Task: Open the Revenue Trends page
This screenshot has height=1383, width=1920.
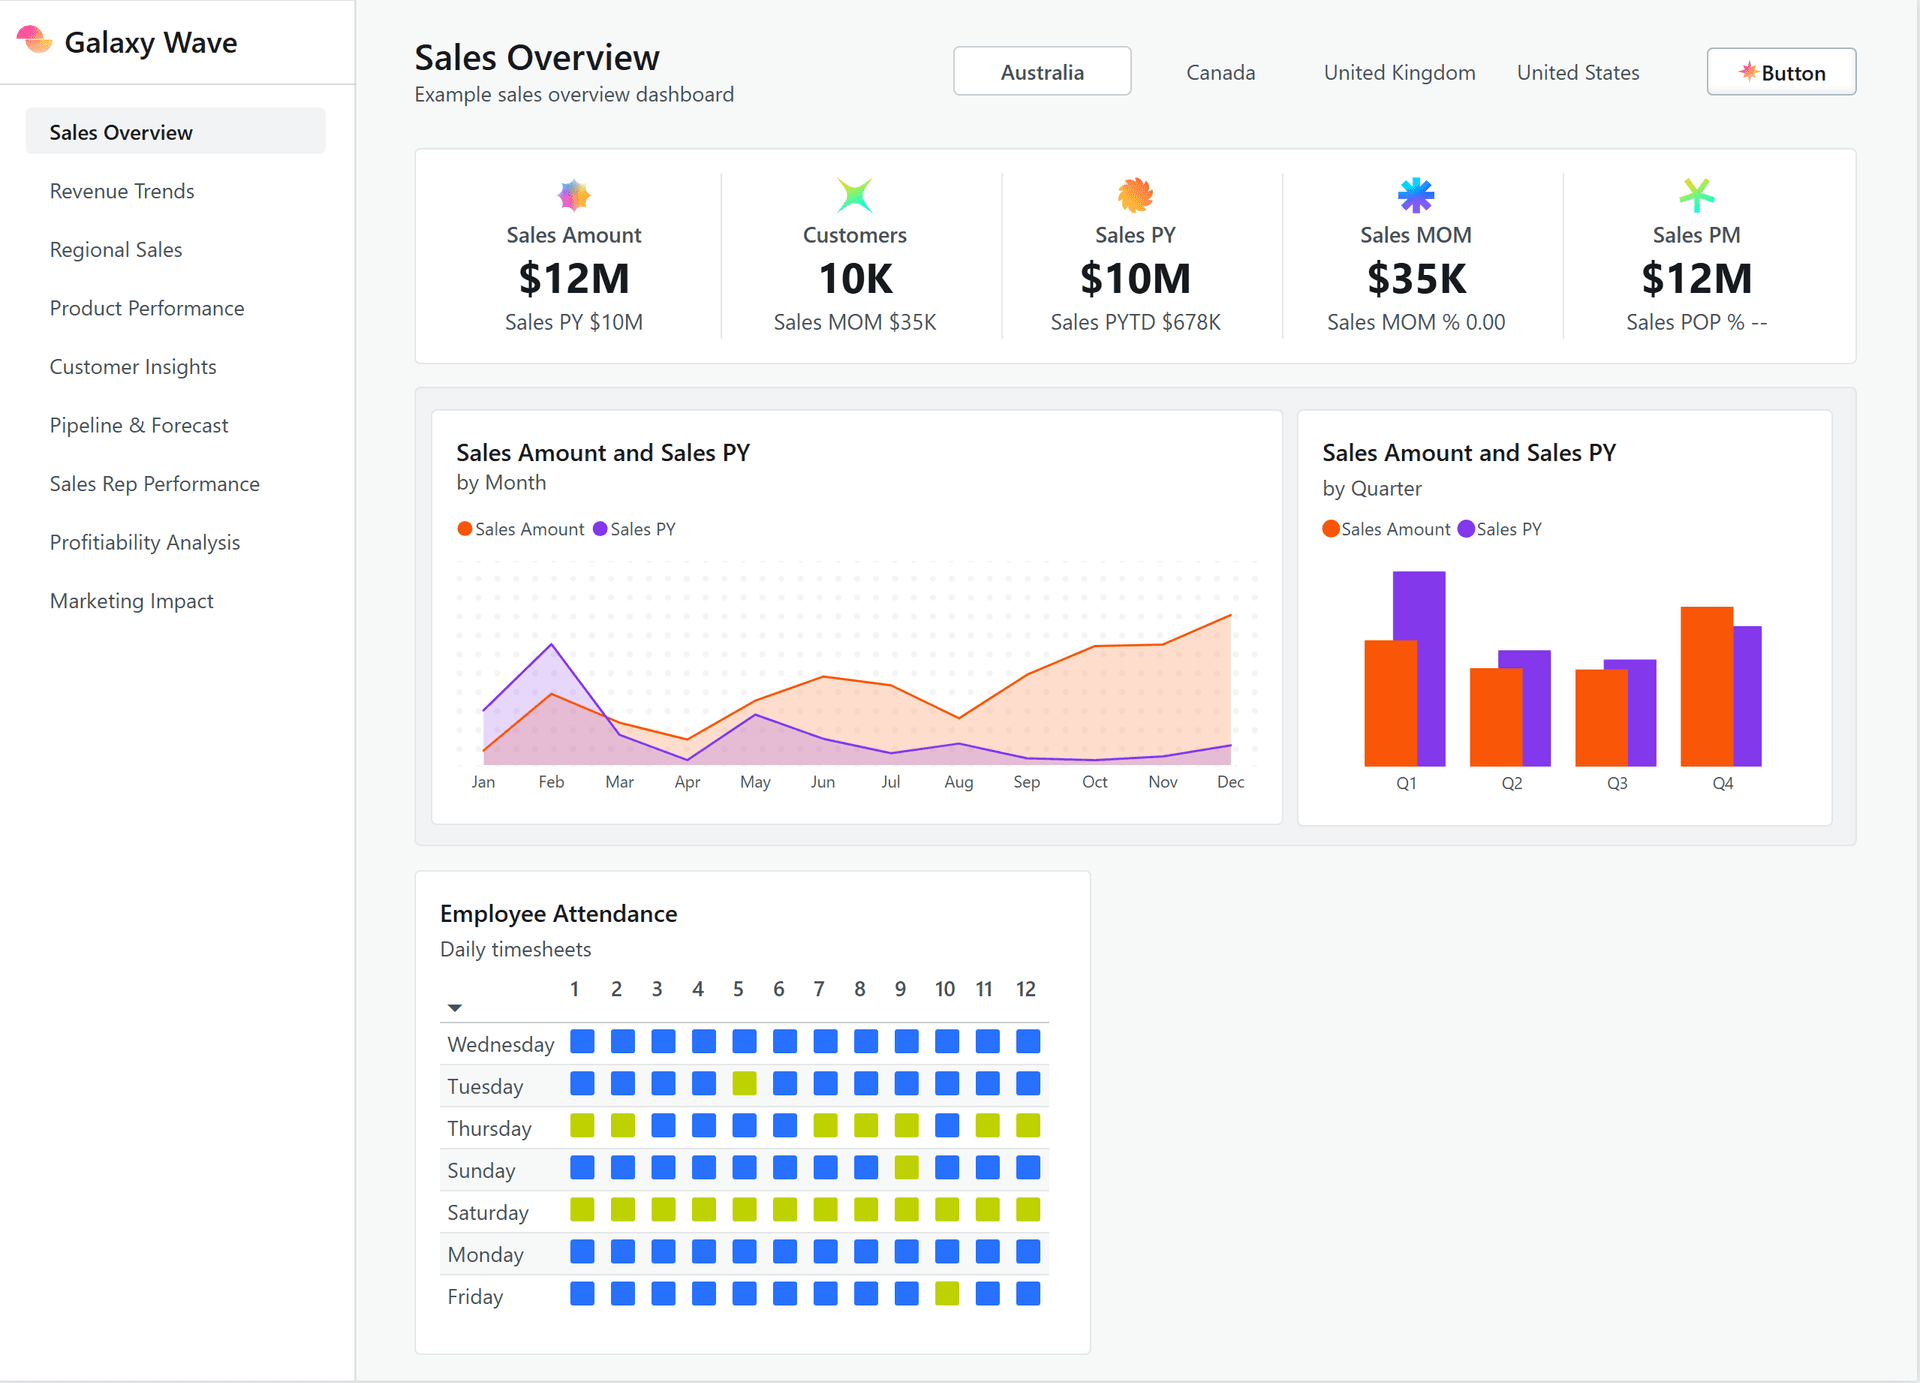Action: (x=122, y=191)
